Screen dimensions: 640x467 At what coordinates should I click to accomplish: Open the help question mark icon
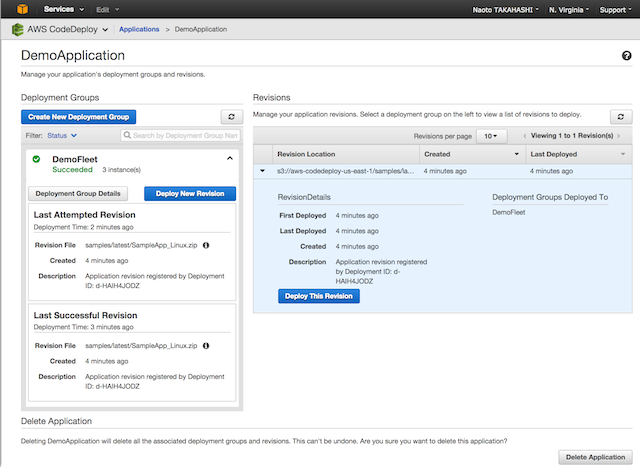[x=627, y=56]
